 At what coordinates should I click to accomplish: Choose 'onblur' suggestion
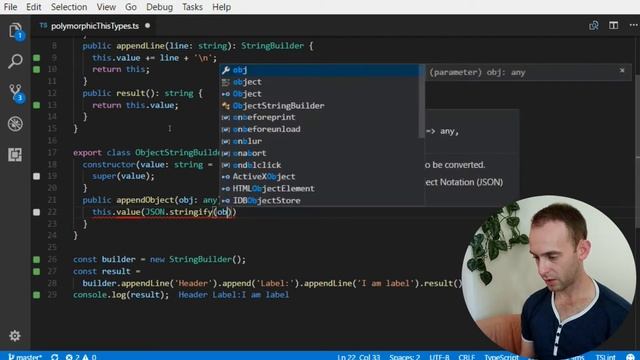coord(320,141)
